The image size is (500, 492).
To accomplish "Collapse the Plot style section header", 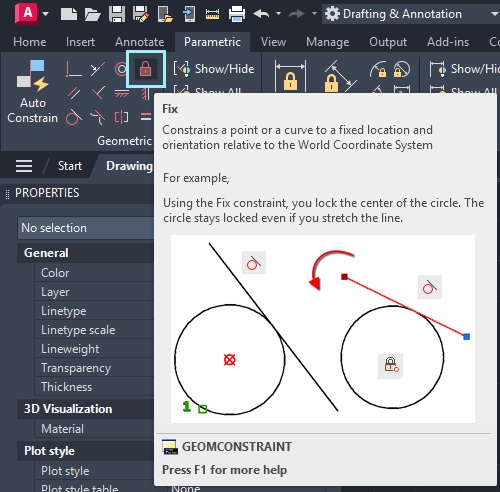I will (86, 451).
